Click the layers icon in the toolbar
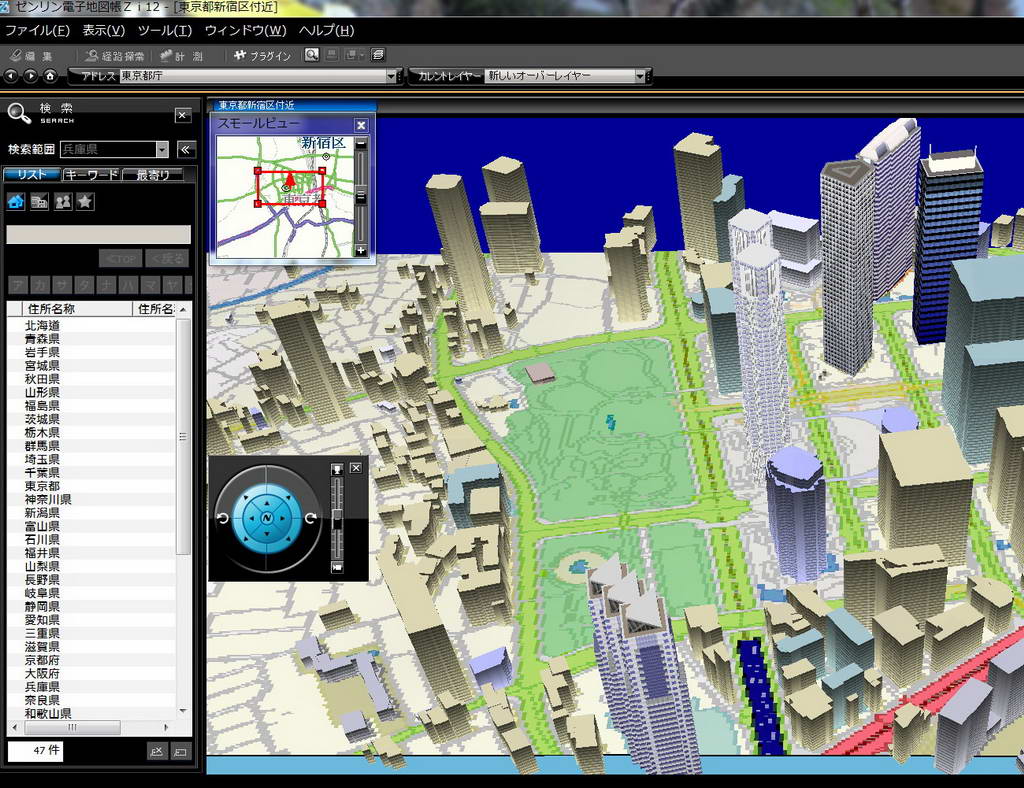This screenshot has height=788, width=1024. 378,55
